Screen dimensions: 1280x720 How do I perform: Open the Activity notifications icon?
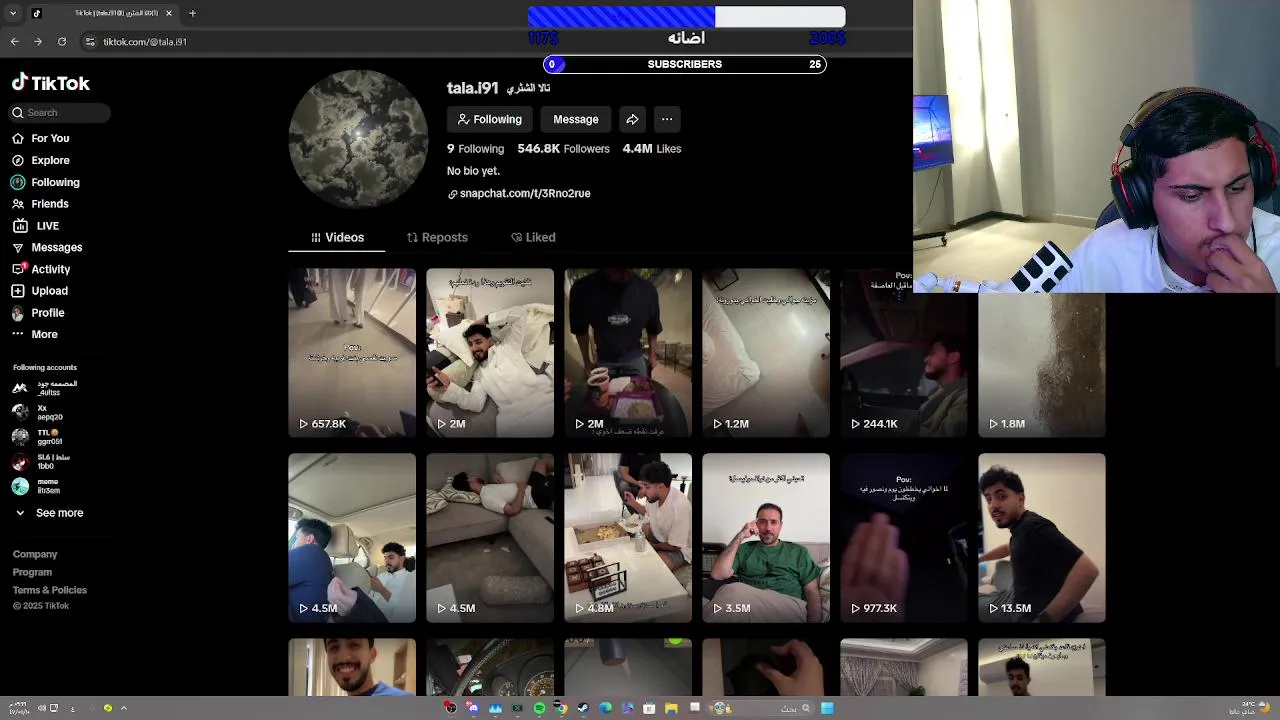pos(18,269)
